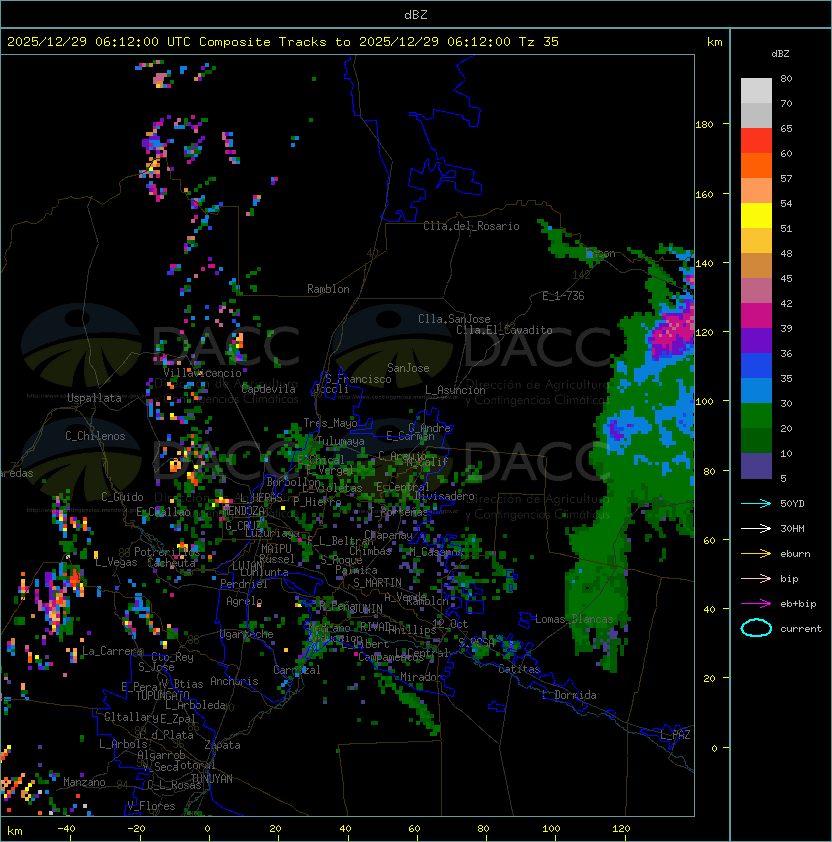
Task: Select the pink bip arrow legend symbol
Action: tap(756, 578)
